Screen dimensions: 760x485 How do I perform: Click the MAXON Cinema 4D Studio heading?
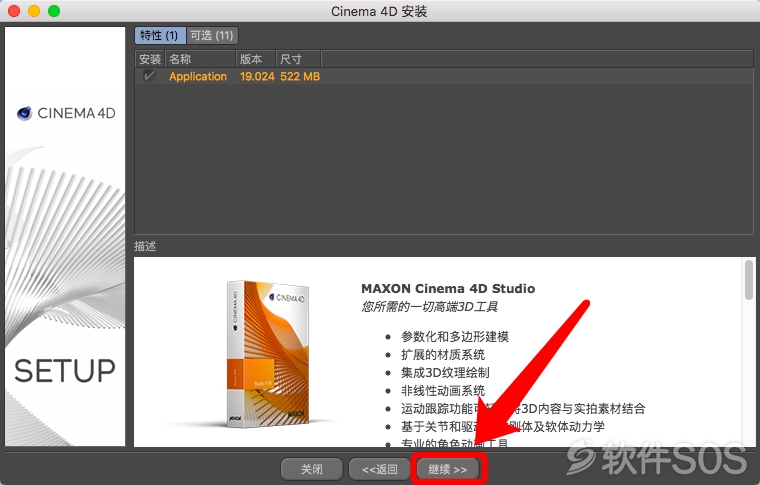448,289
